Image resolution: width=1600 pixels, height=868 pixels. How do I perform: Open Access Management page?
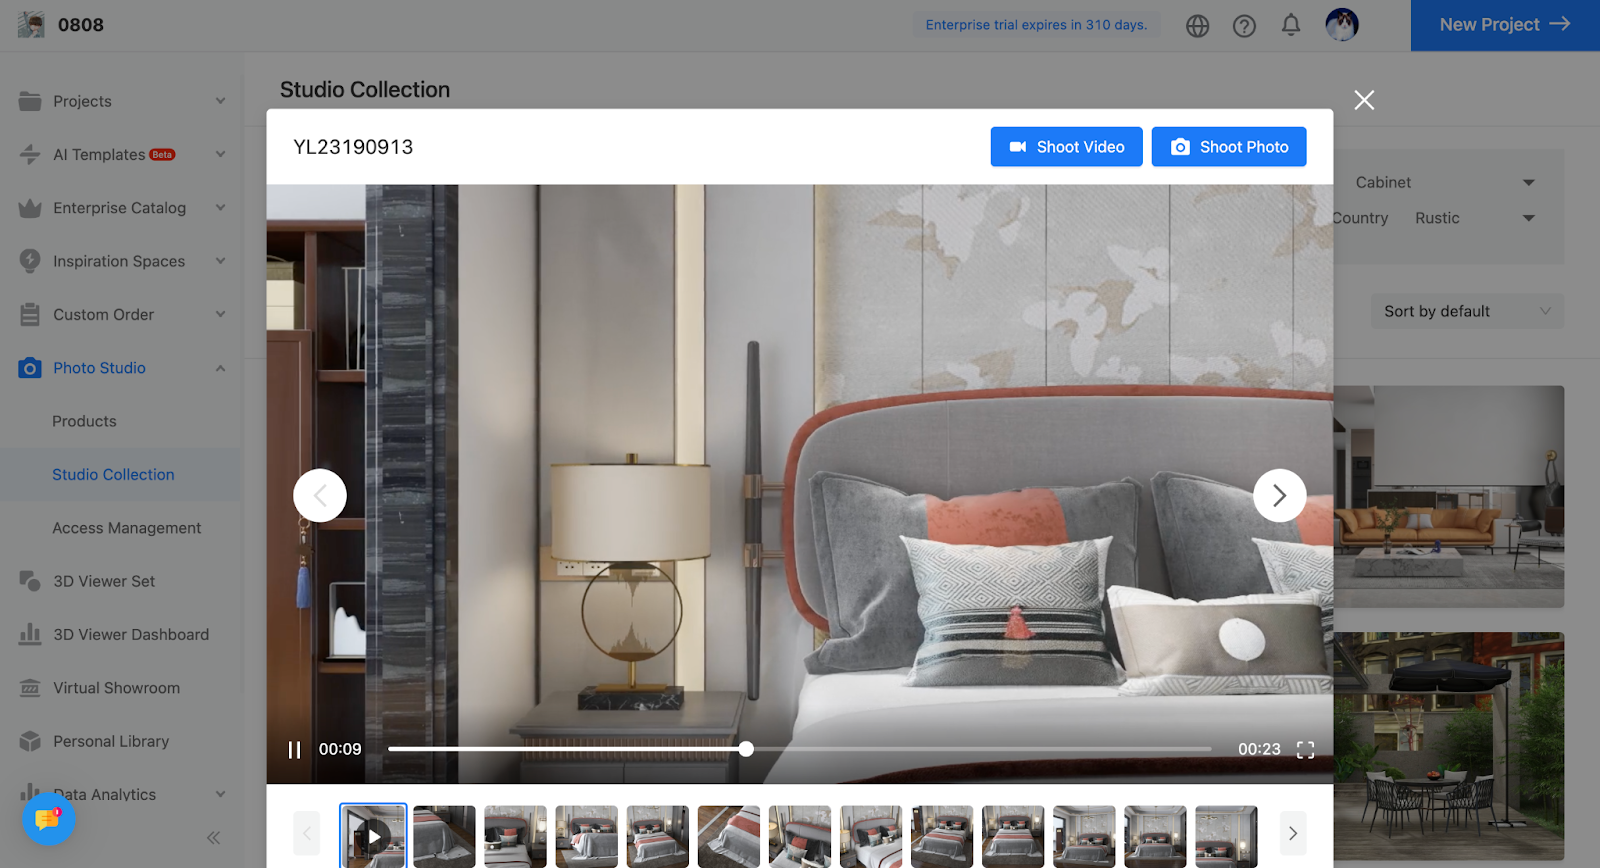click(x=127, y=528)
